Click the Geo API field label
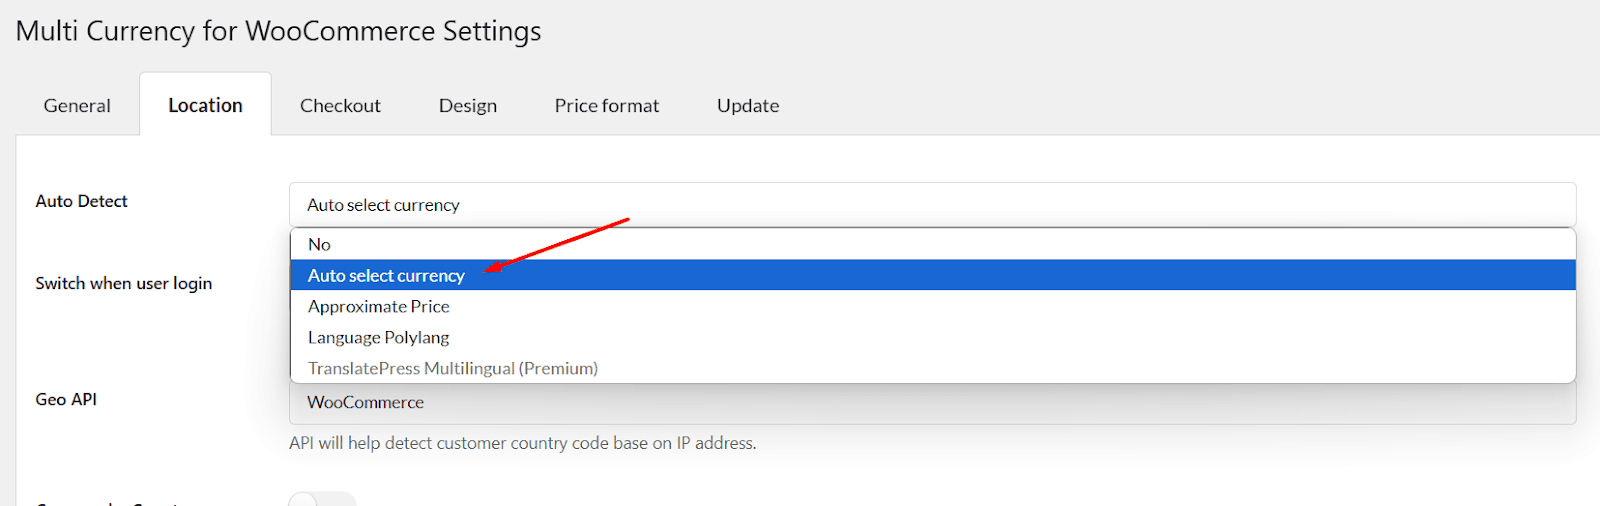The height and width of the screenshot is (506, 1600). (x=66, y=399)
